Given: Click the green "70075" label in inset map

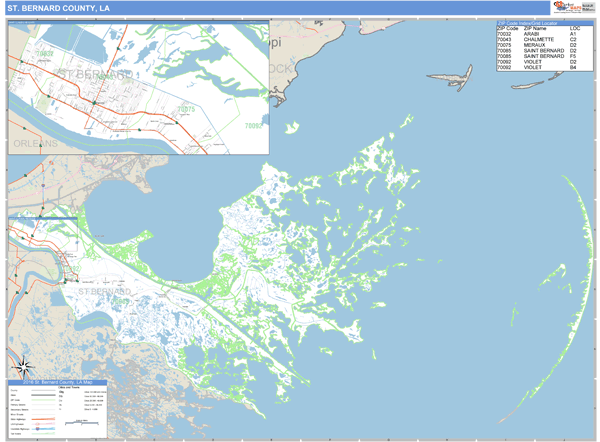Looking at the screenshot, I should point(186,109).
